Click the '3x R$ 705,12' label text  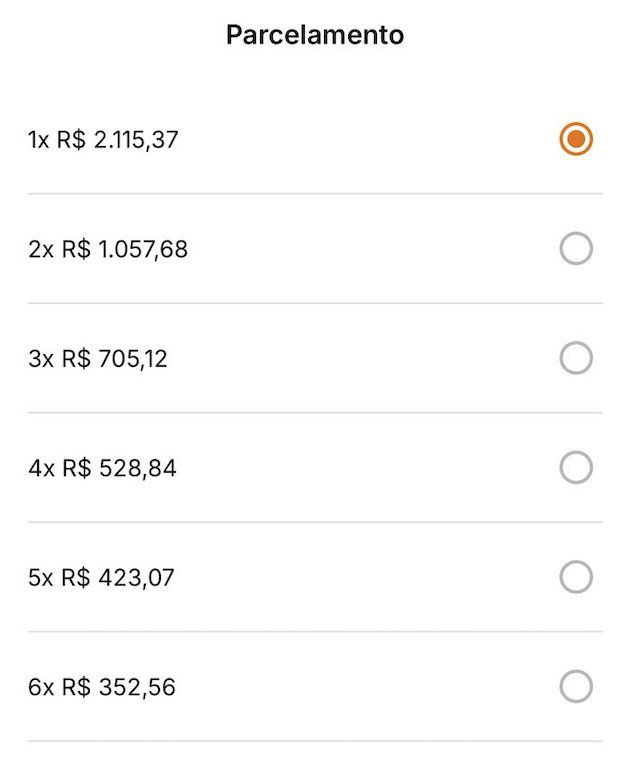(x=98, y=359)
